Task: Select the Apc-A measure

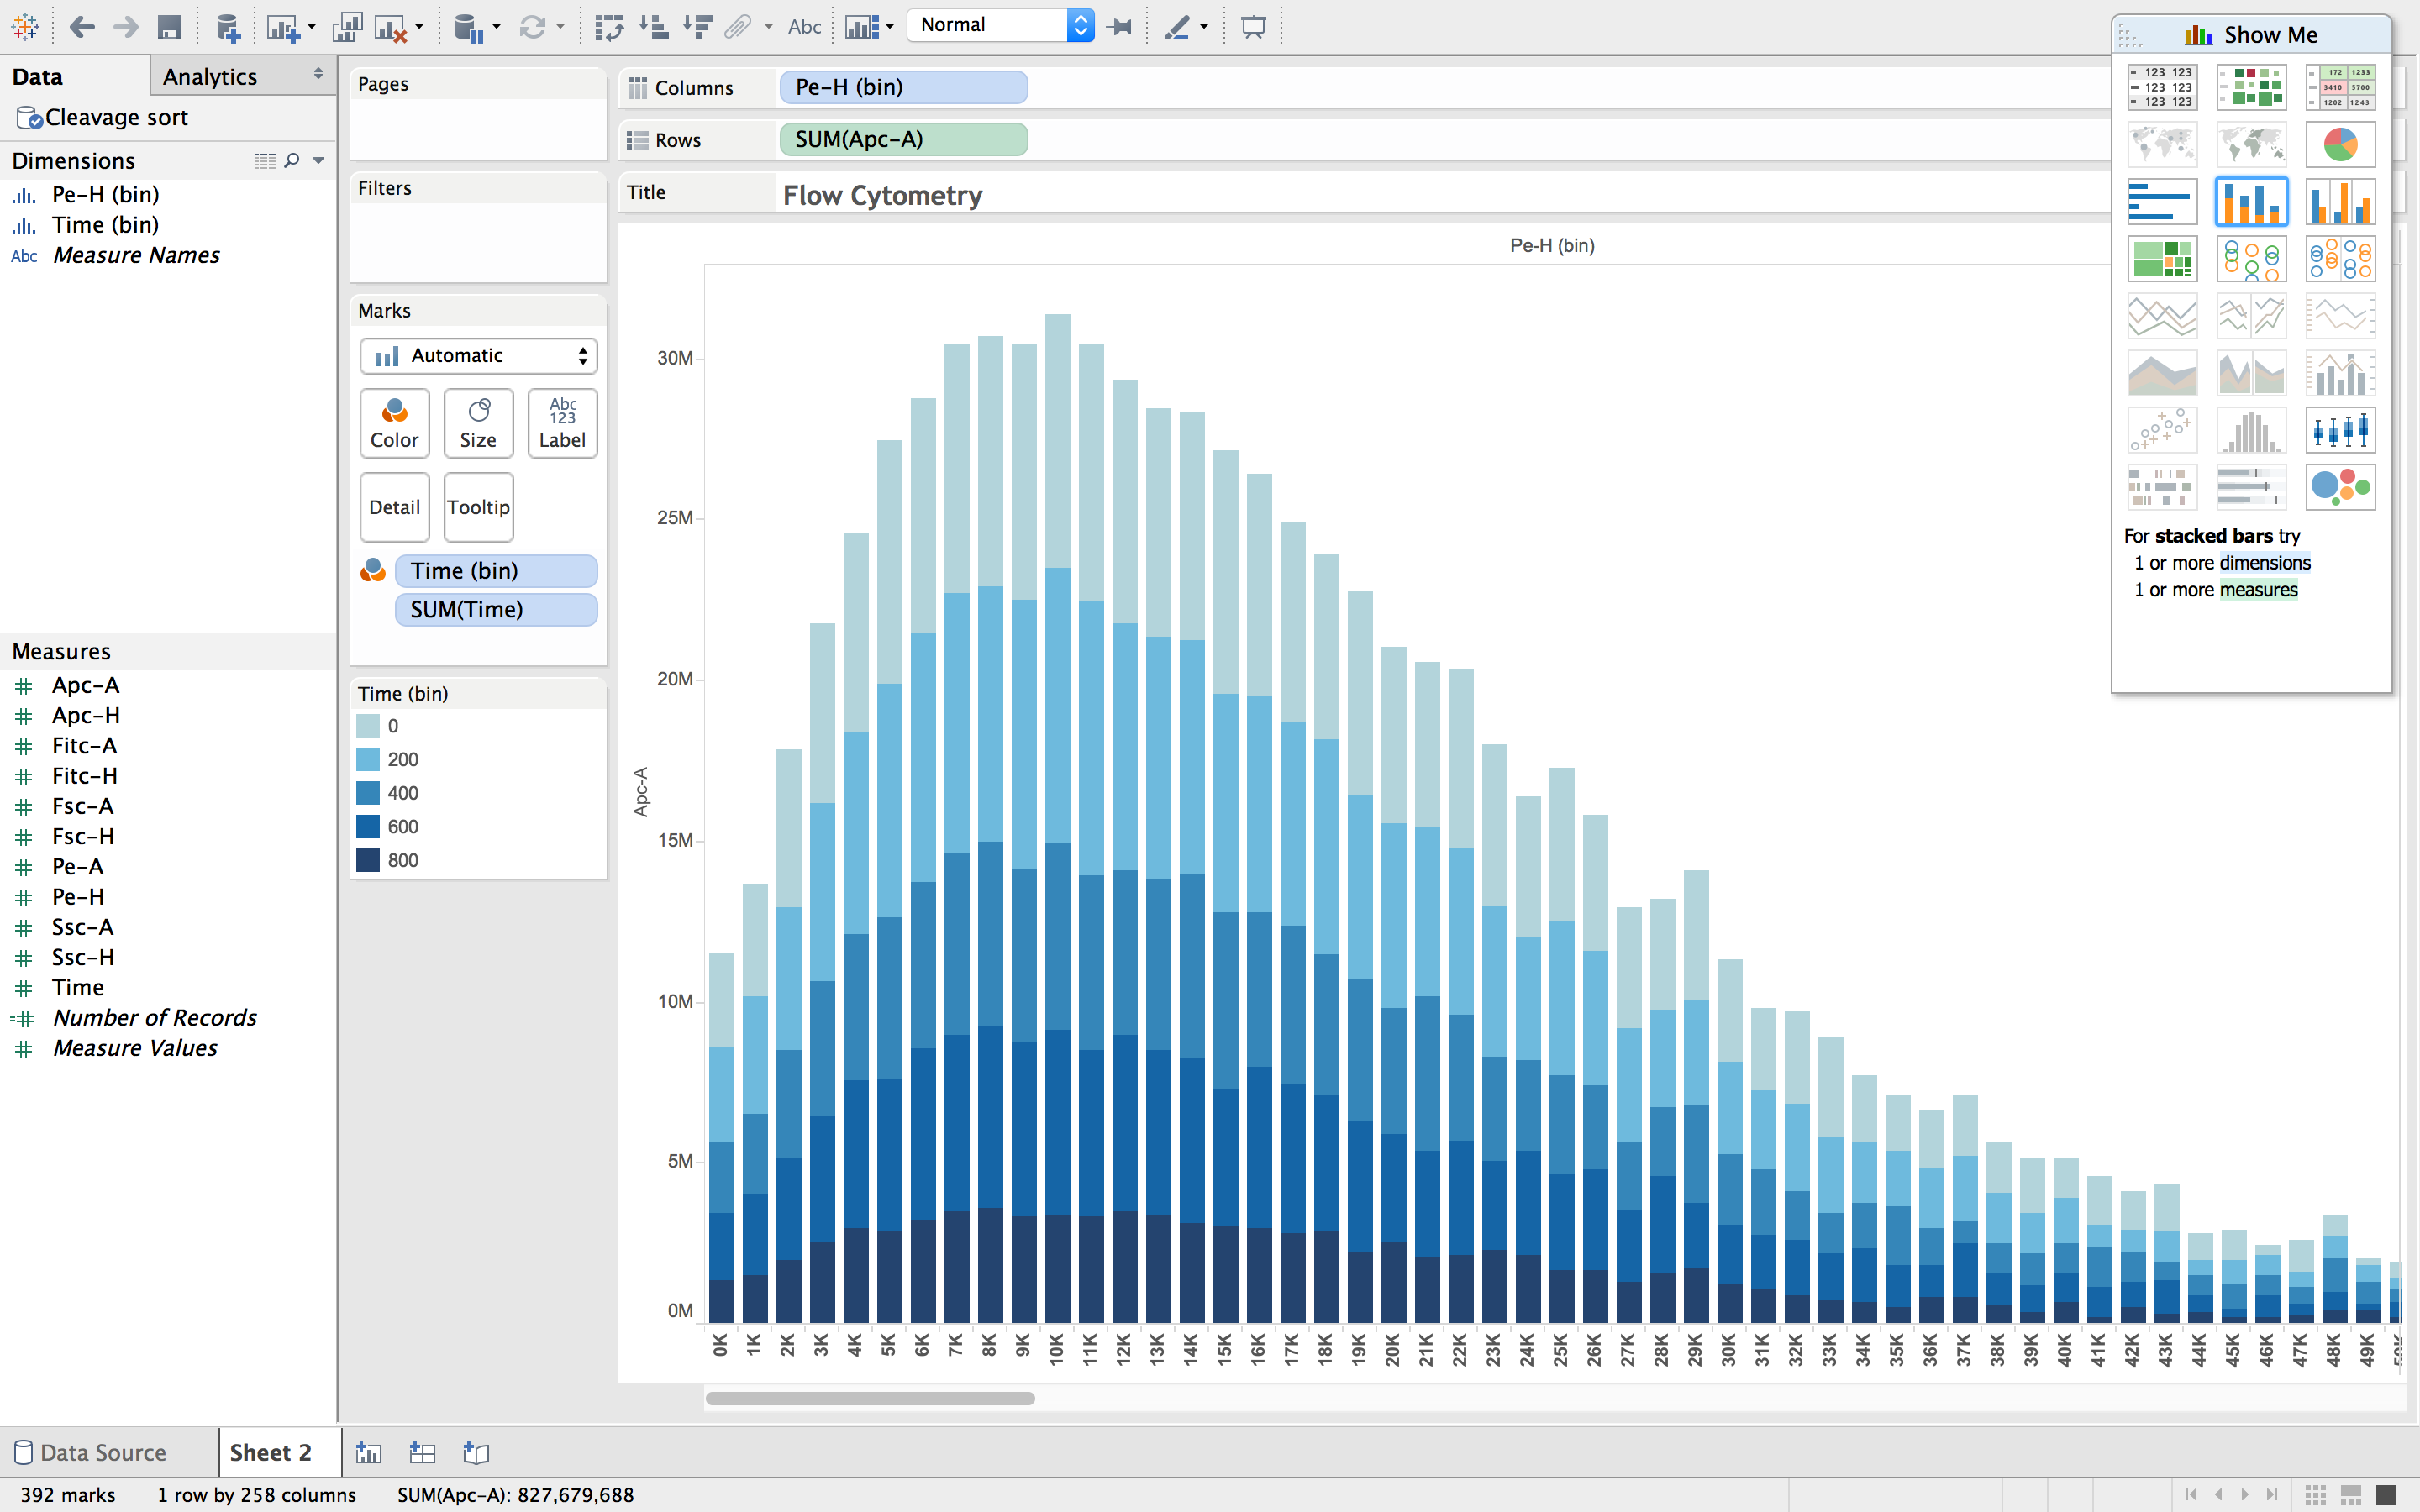Action: tap(86, 685)
